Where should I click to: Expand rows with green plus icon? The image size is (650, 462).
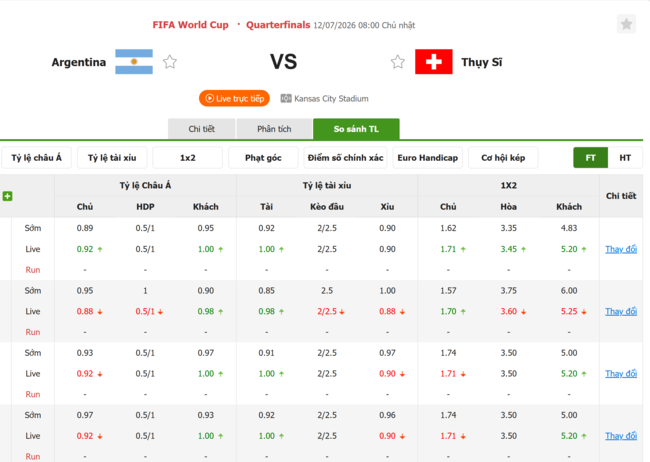[x=7, y=196]
